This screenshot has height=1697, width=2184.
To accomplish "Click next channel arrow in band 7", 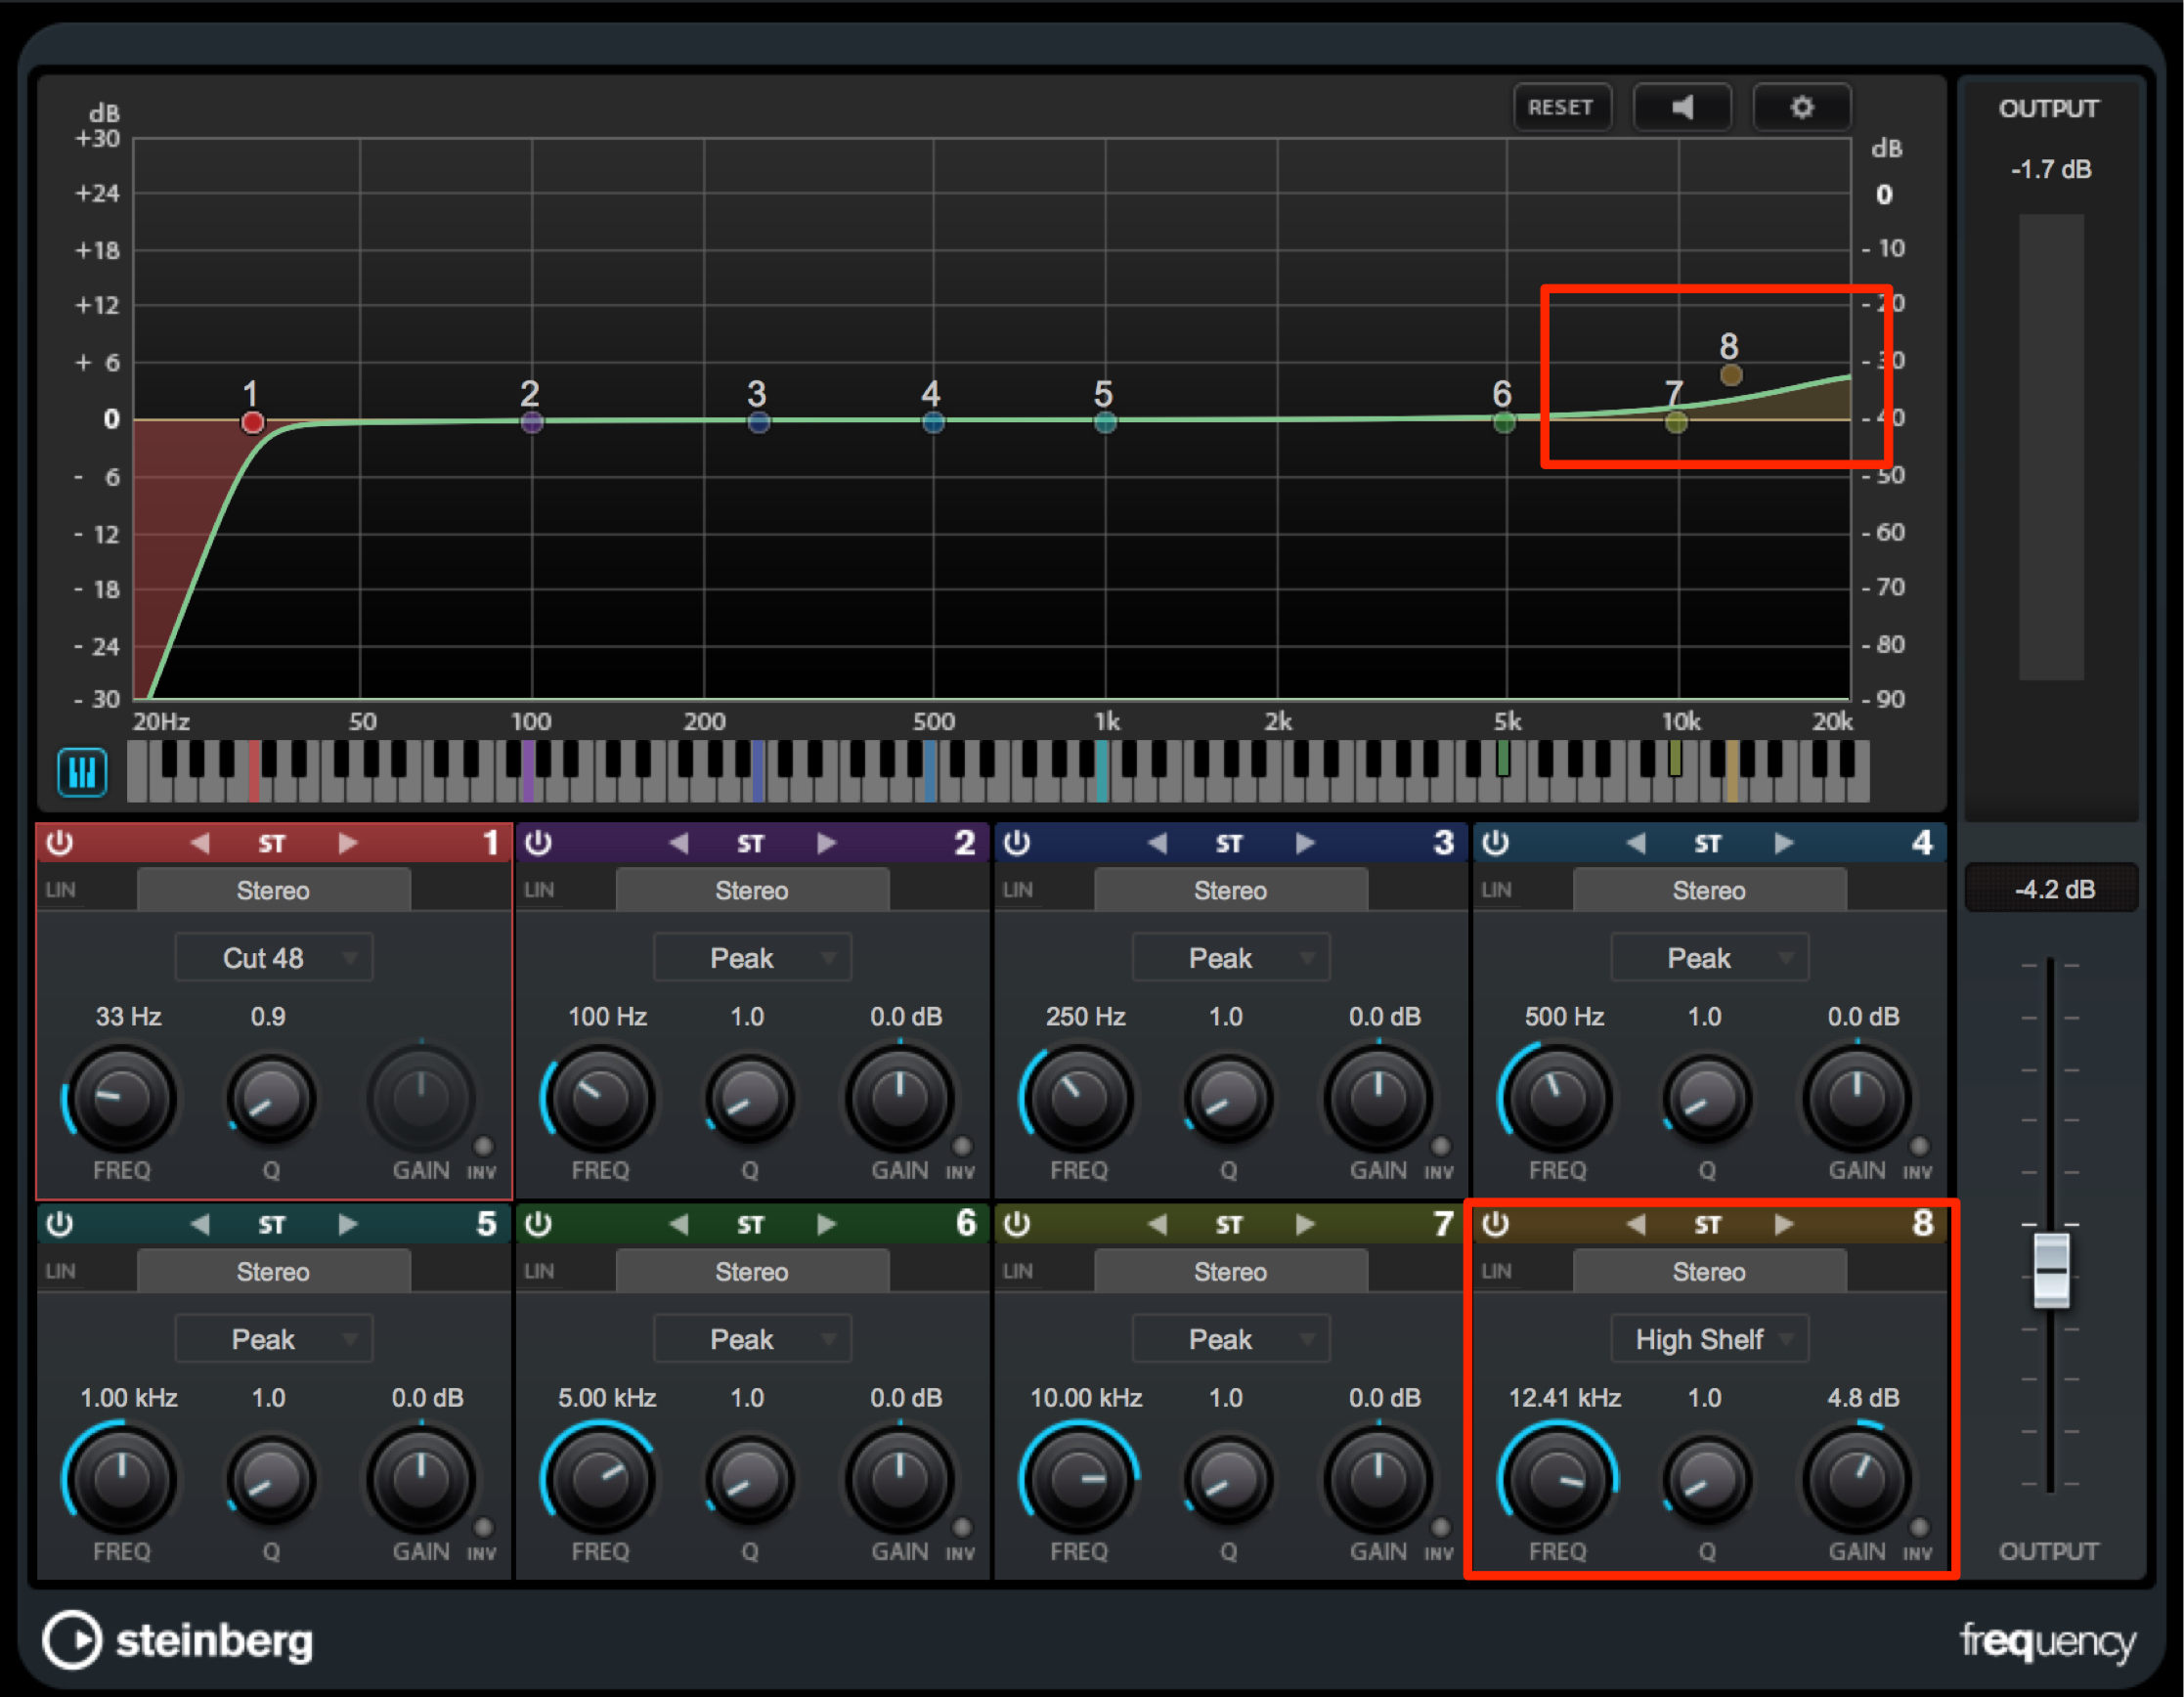I will point(1304,1224).
